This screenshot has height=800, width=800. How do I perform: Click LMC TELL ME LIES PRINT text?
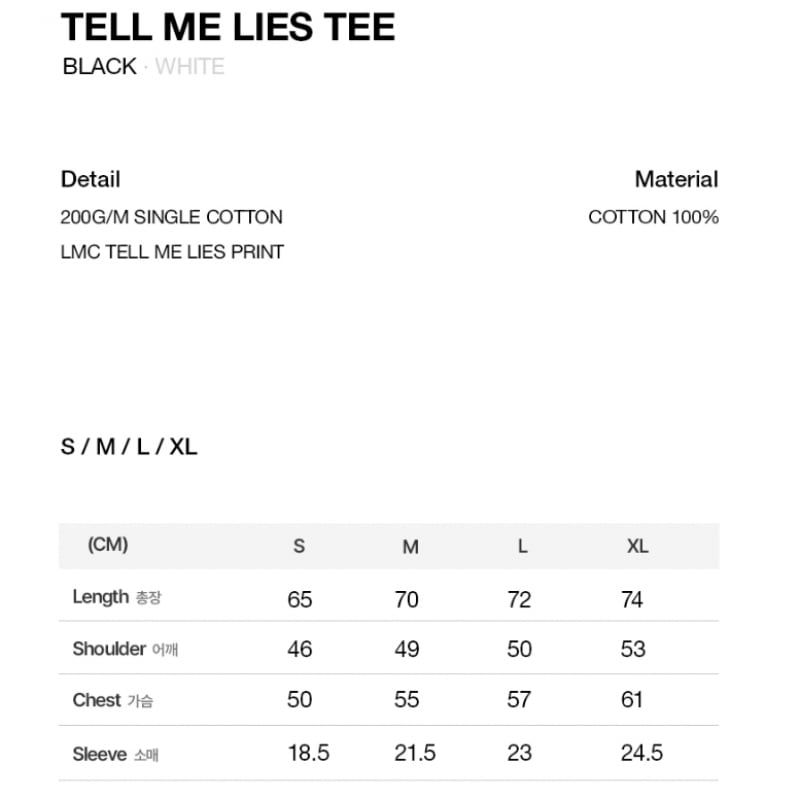[x=172, y=252]
